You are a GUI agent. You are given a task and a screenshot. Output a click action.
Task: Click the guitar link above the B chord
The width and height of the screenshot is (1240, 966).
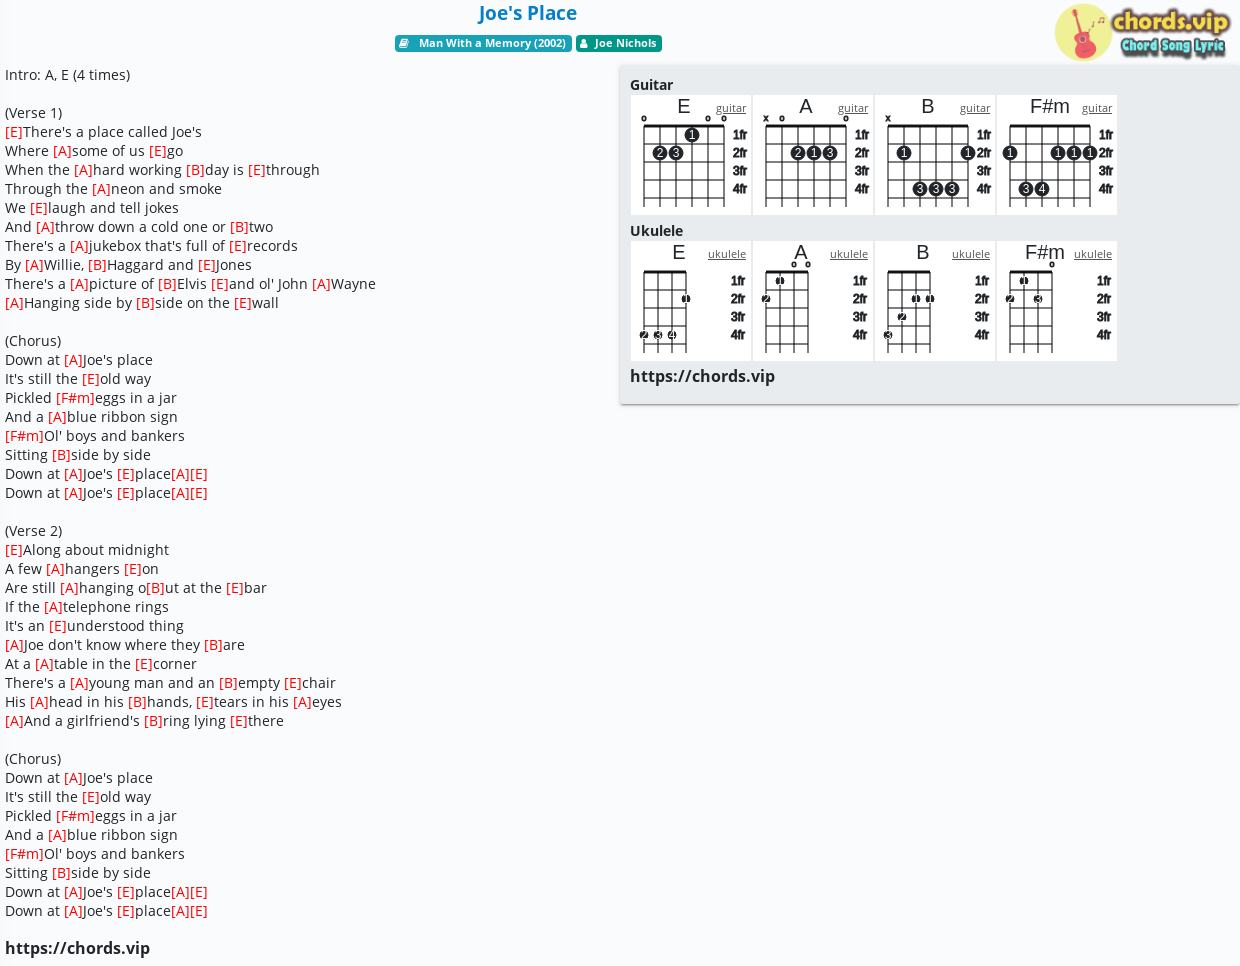pyautogui.click(x=975, y=108)
